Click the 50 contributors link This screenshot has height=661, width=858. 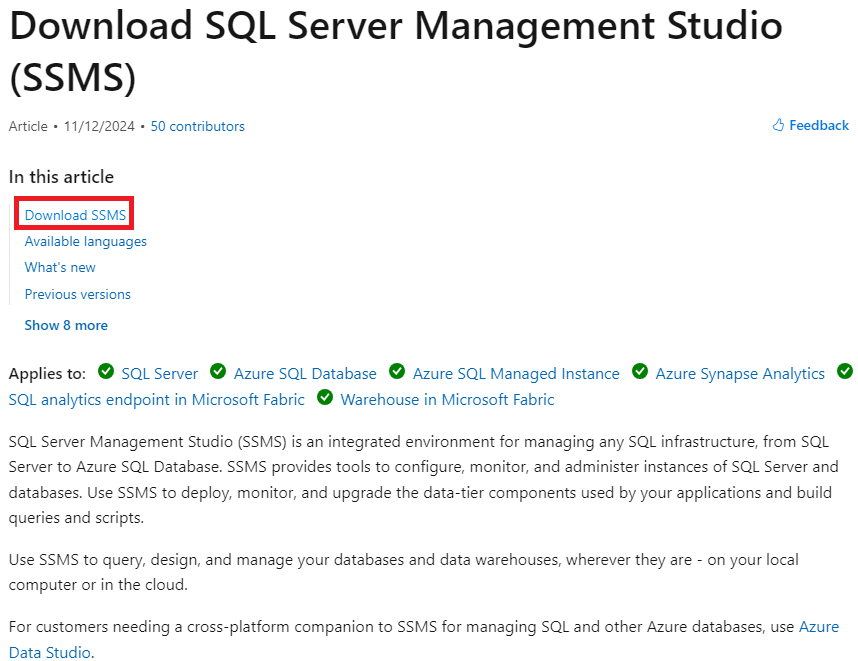197,126
